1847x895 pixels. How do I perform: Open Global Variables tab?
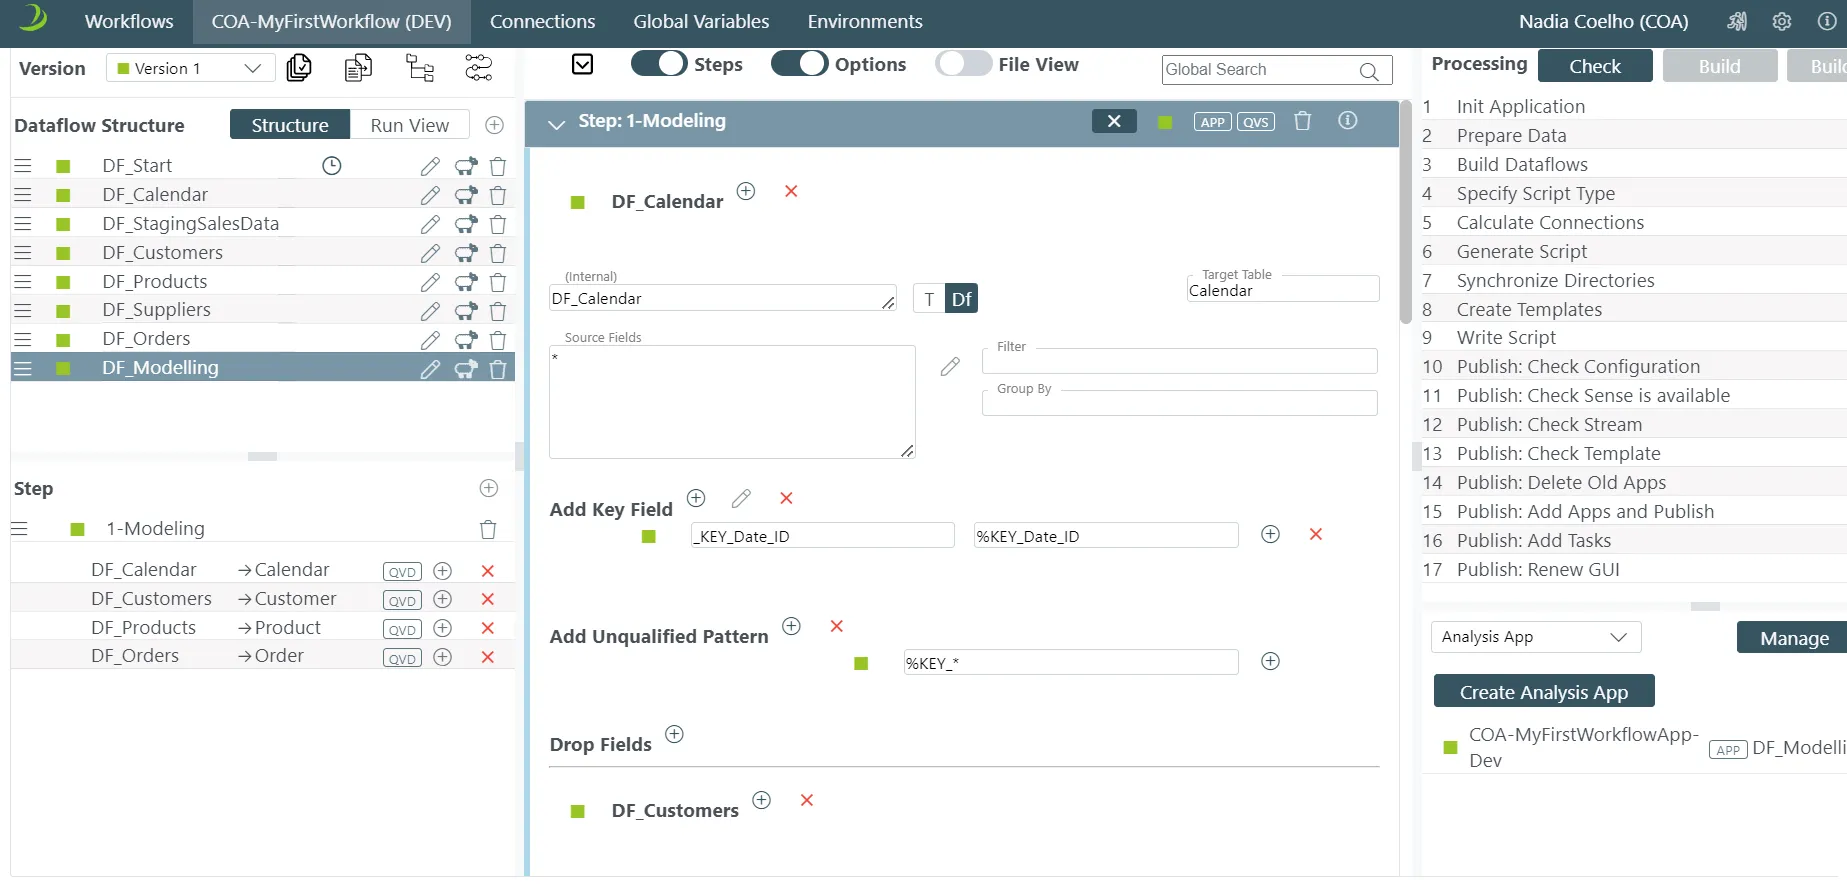pyautogui.click(x=701, y=21)
